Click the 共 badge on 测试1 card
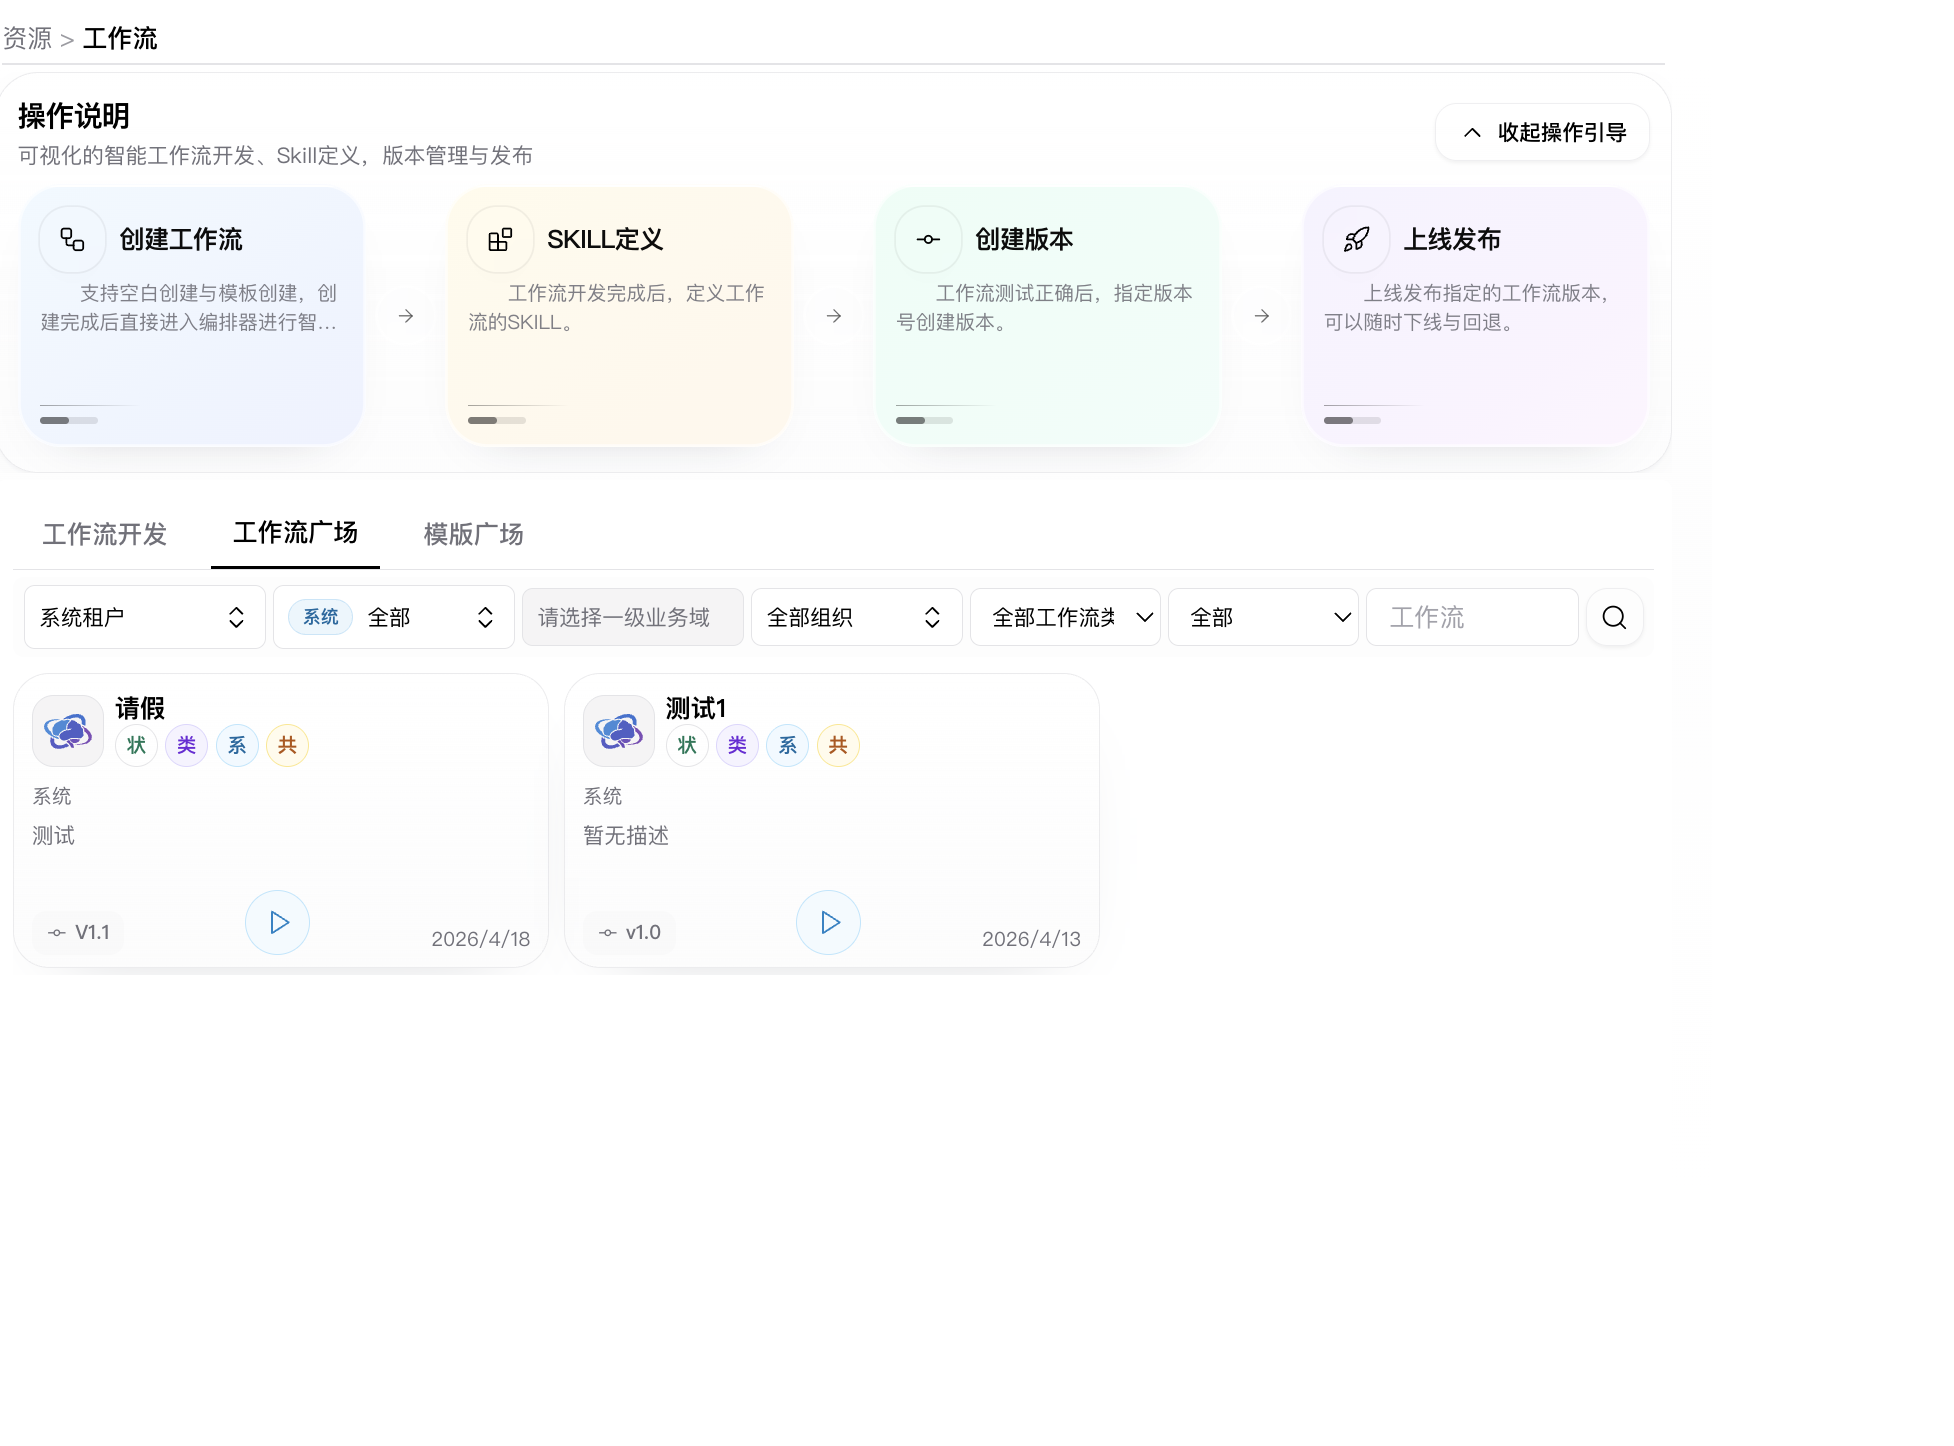The height and width of the screenshot is (1446, 1954). [x=838, y=745]
